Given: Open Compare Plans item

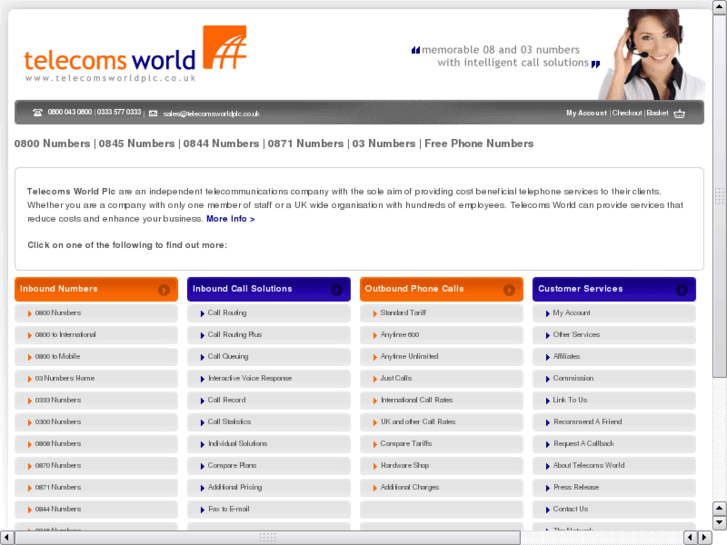Looking at the screenshot, I should click(x=269, y=466).
